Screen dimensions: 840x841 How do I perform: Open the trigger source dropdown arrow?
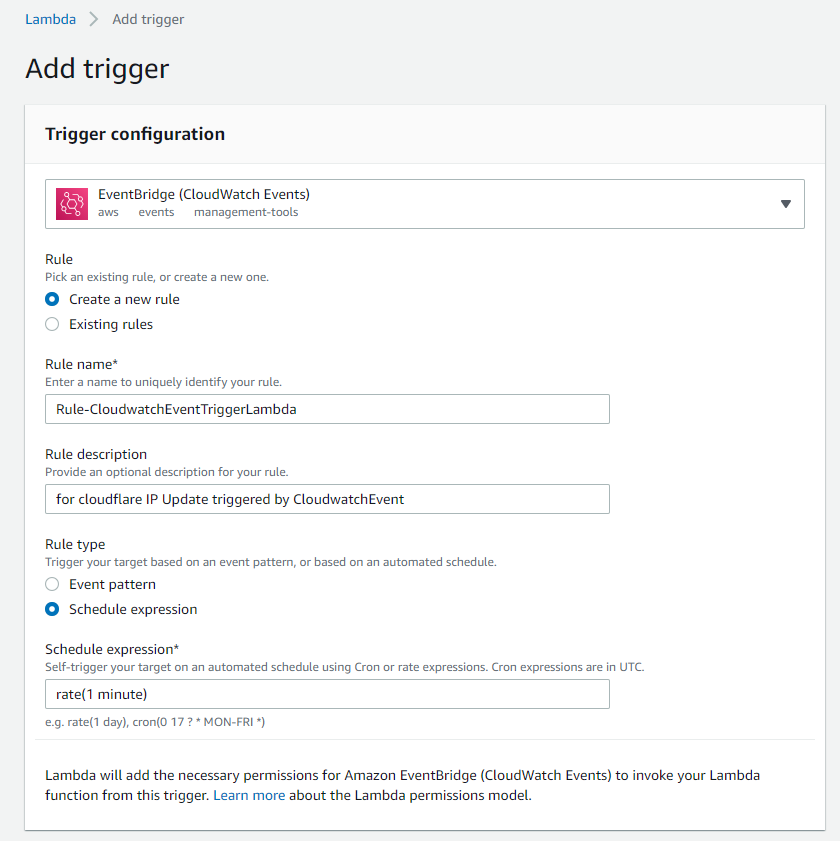coord(785,204)
